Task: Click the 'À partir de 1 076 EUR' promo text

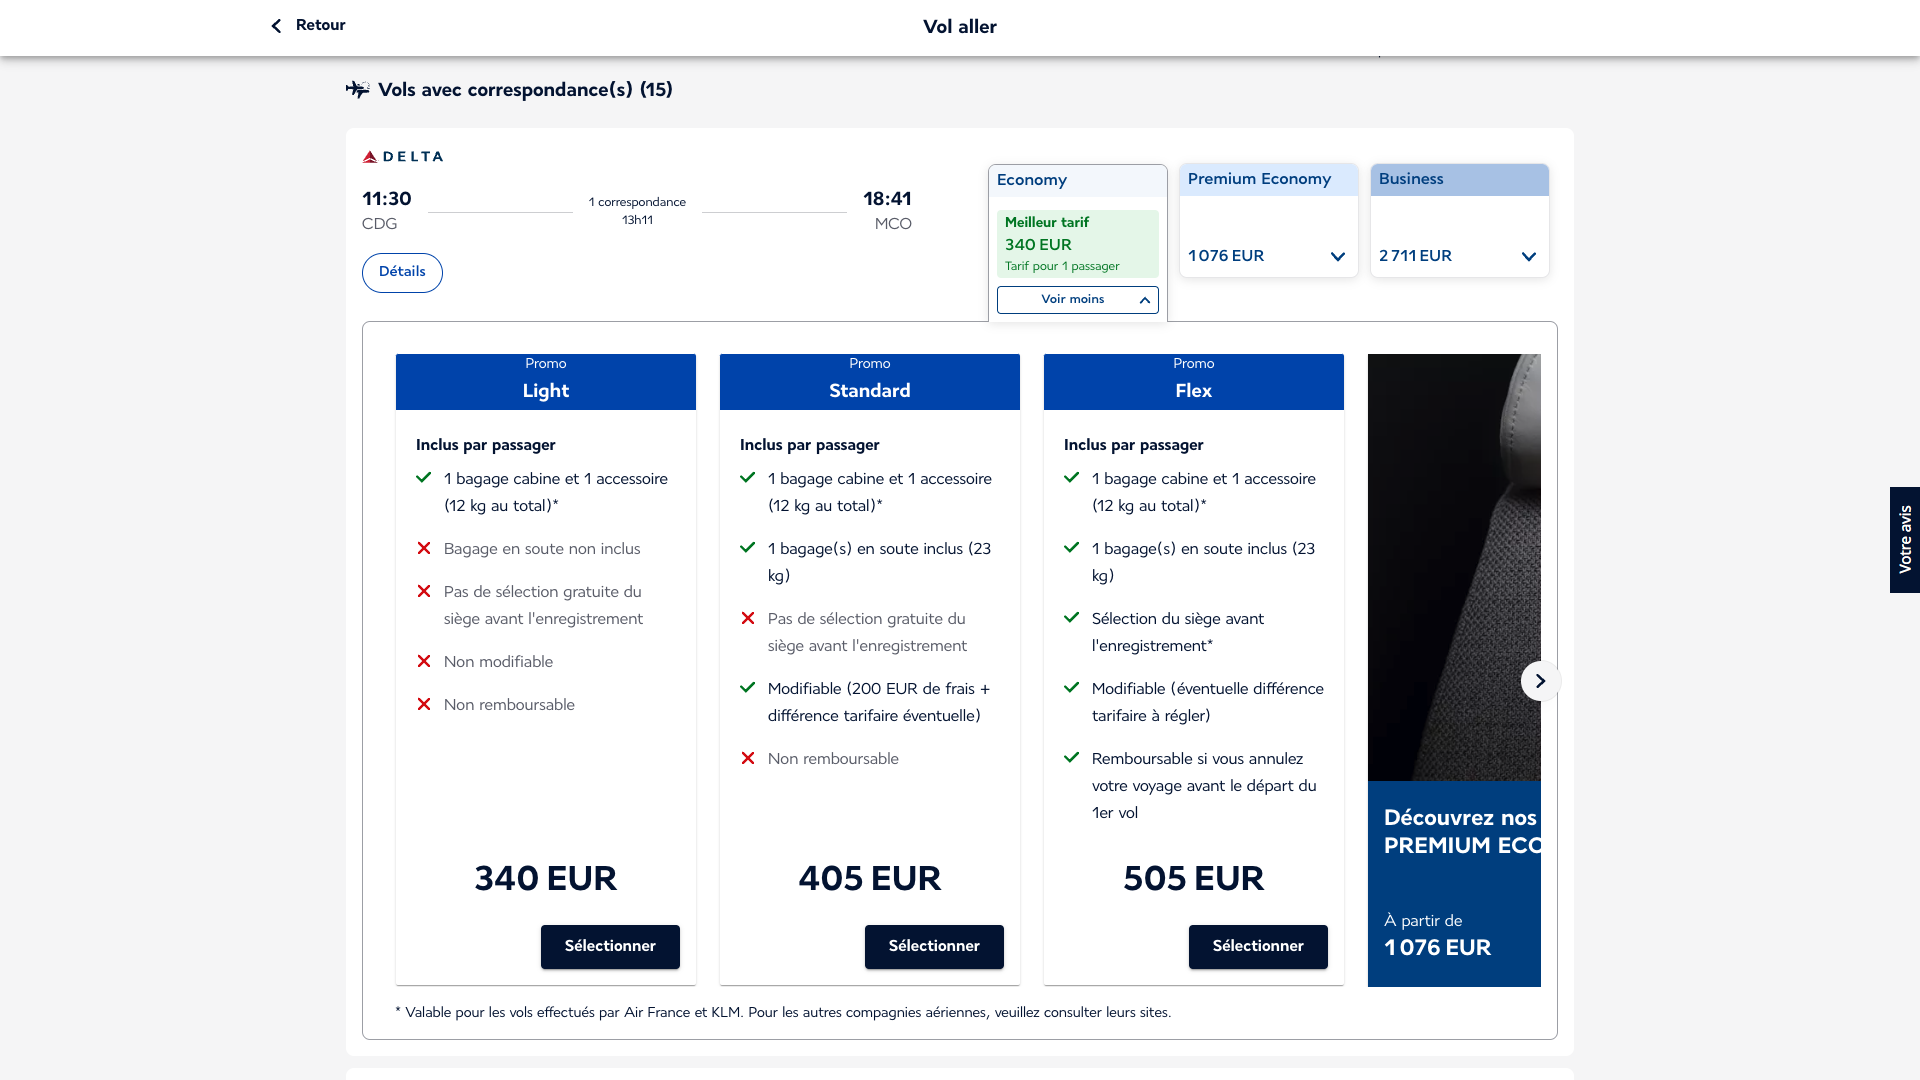Action: (x=1438, y=935)
